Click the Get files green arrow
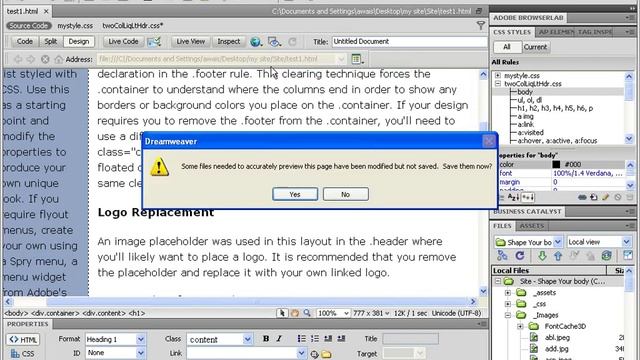The height and width of the screenshot is (360, 640). pyautogui.click(x=542, y=256)
